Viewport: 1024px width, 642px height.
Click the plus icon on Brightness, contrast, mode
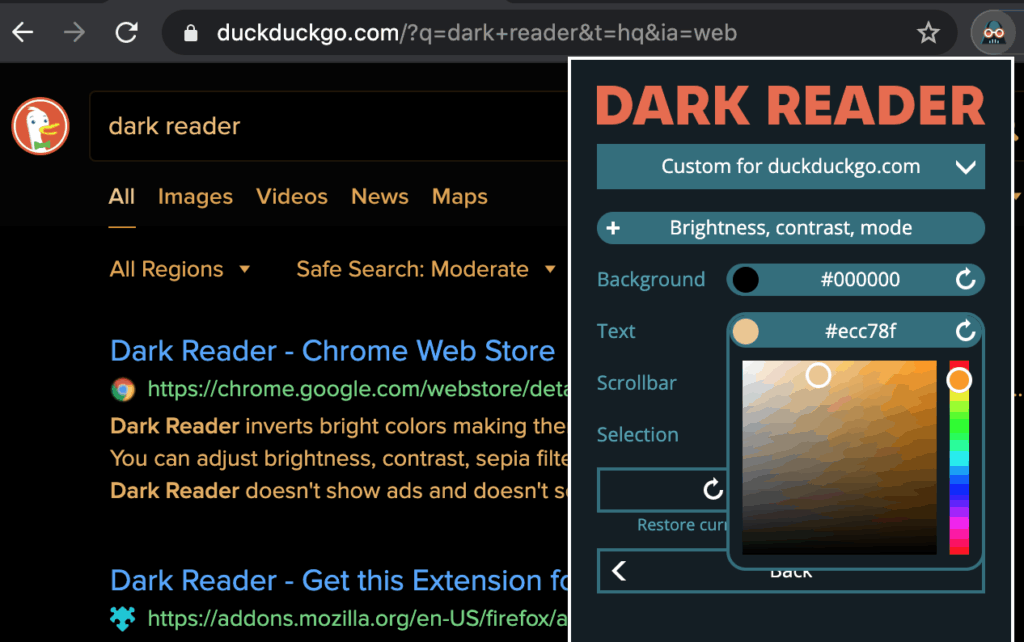(613, 228)
